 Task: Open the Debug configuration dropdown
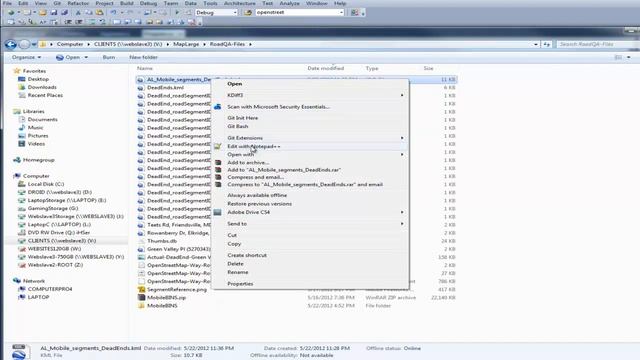[x=235, y=13]
